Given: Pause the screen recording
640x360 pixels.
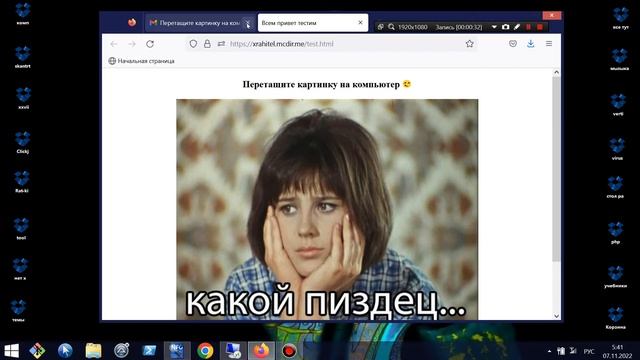Looking at the screenshot, I should [x=528, y=27].
